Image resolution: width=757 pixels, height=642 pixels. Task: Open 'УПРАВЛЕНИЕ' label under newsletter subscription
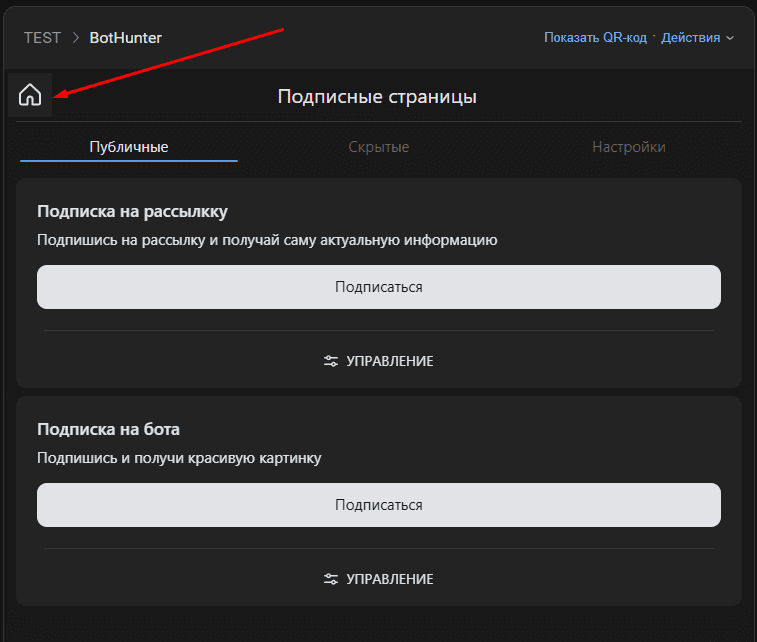[389, 361]
